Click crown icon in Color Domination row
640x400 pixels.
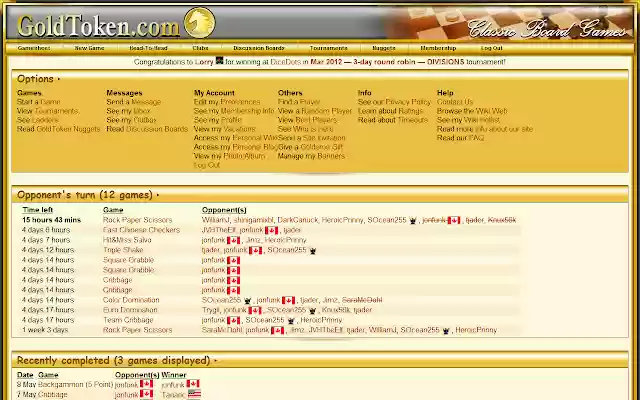pos(247,300)
